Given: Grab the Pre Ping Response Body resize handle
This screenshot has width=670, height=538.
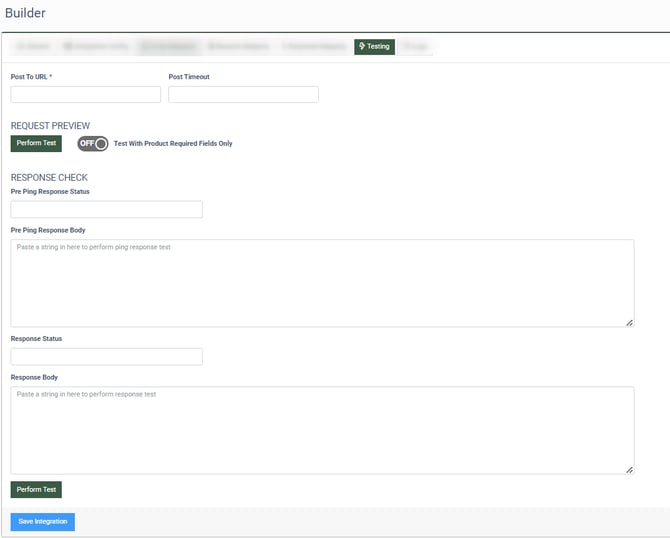Looking at the screenshot, I should point(629,322).
